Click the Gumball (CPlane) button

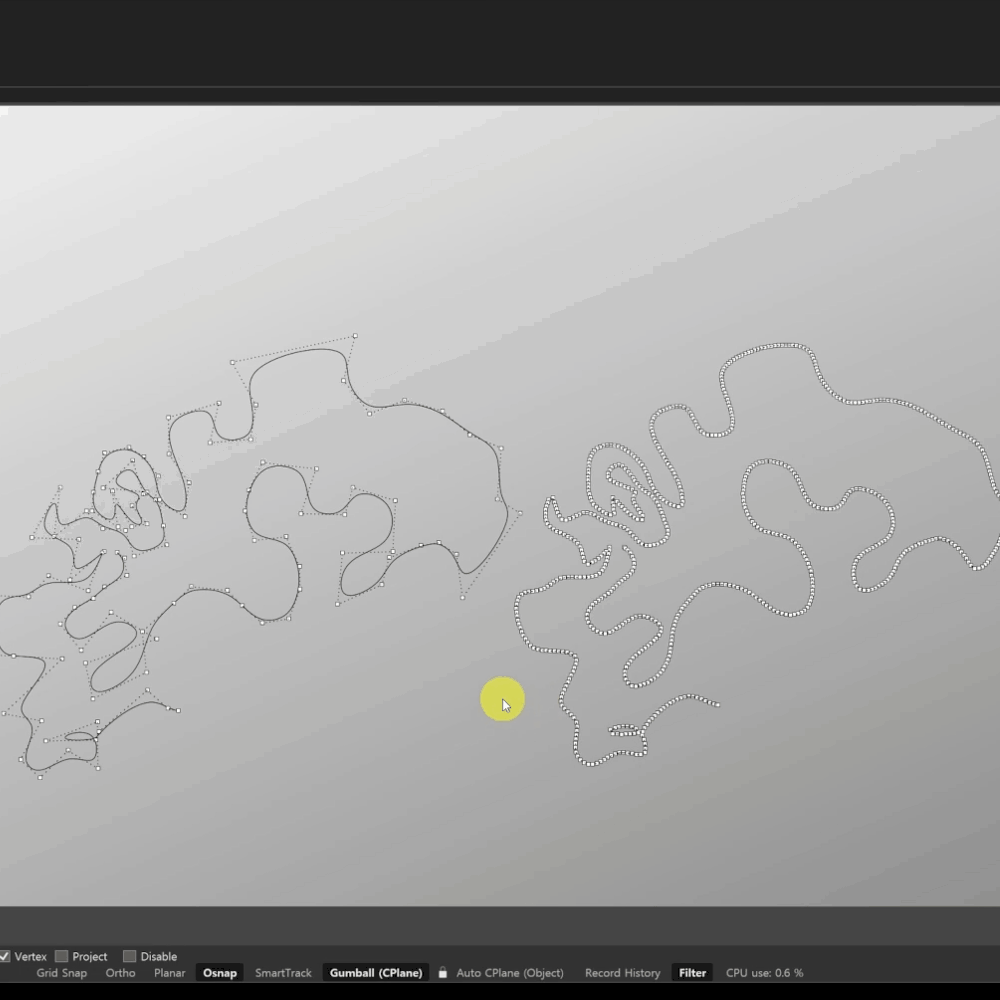tap(376, 973)
